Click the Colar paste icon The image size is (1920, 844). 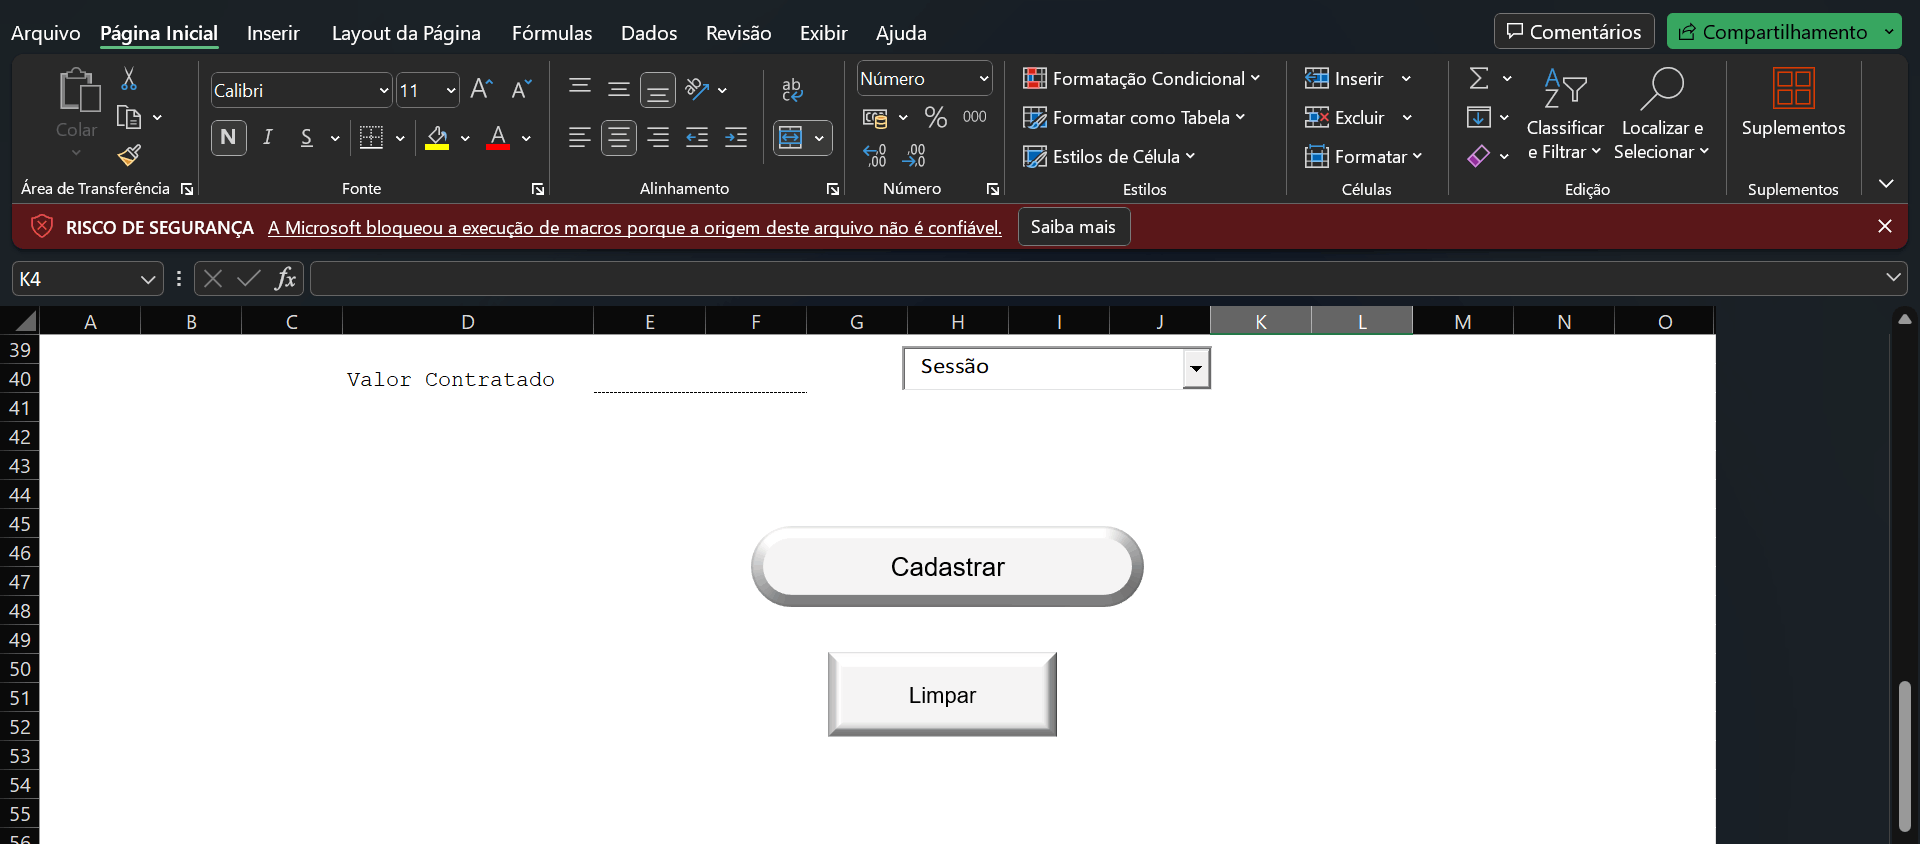78,90
